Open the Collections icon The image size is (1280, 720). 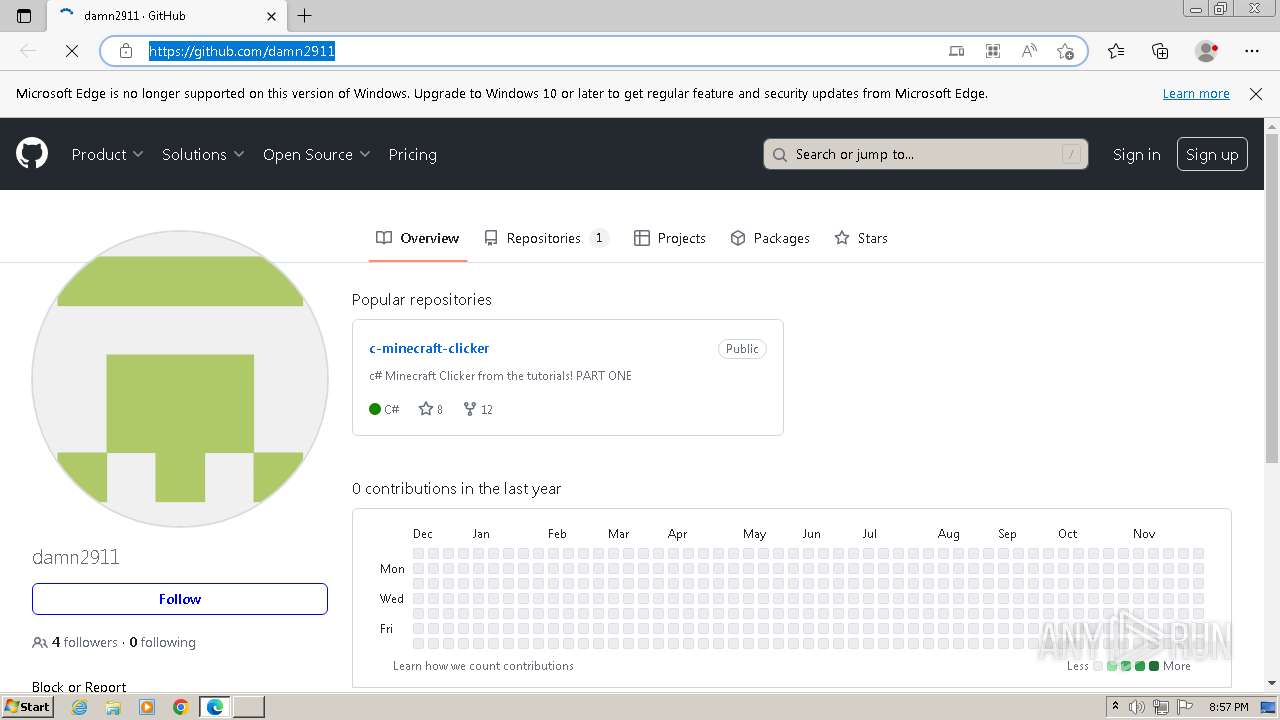coord(1160,51)
